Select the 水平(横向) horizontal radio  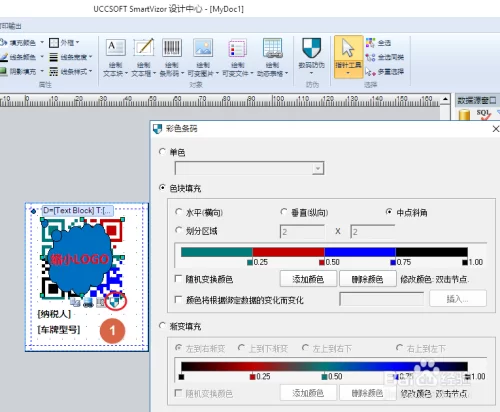179,212
